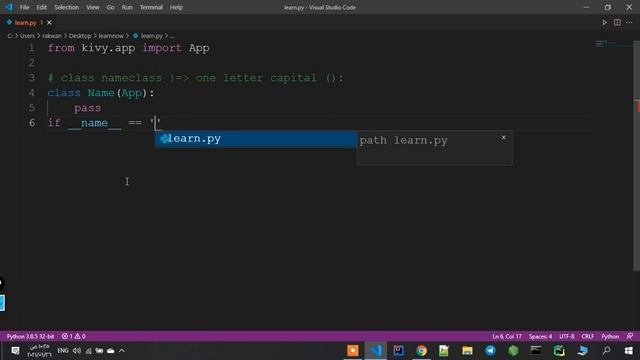Change indentation via 'Spaces: 4'
Image resolution: width=640 pixels, height=360 pixels.
(x=540, y=336)
